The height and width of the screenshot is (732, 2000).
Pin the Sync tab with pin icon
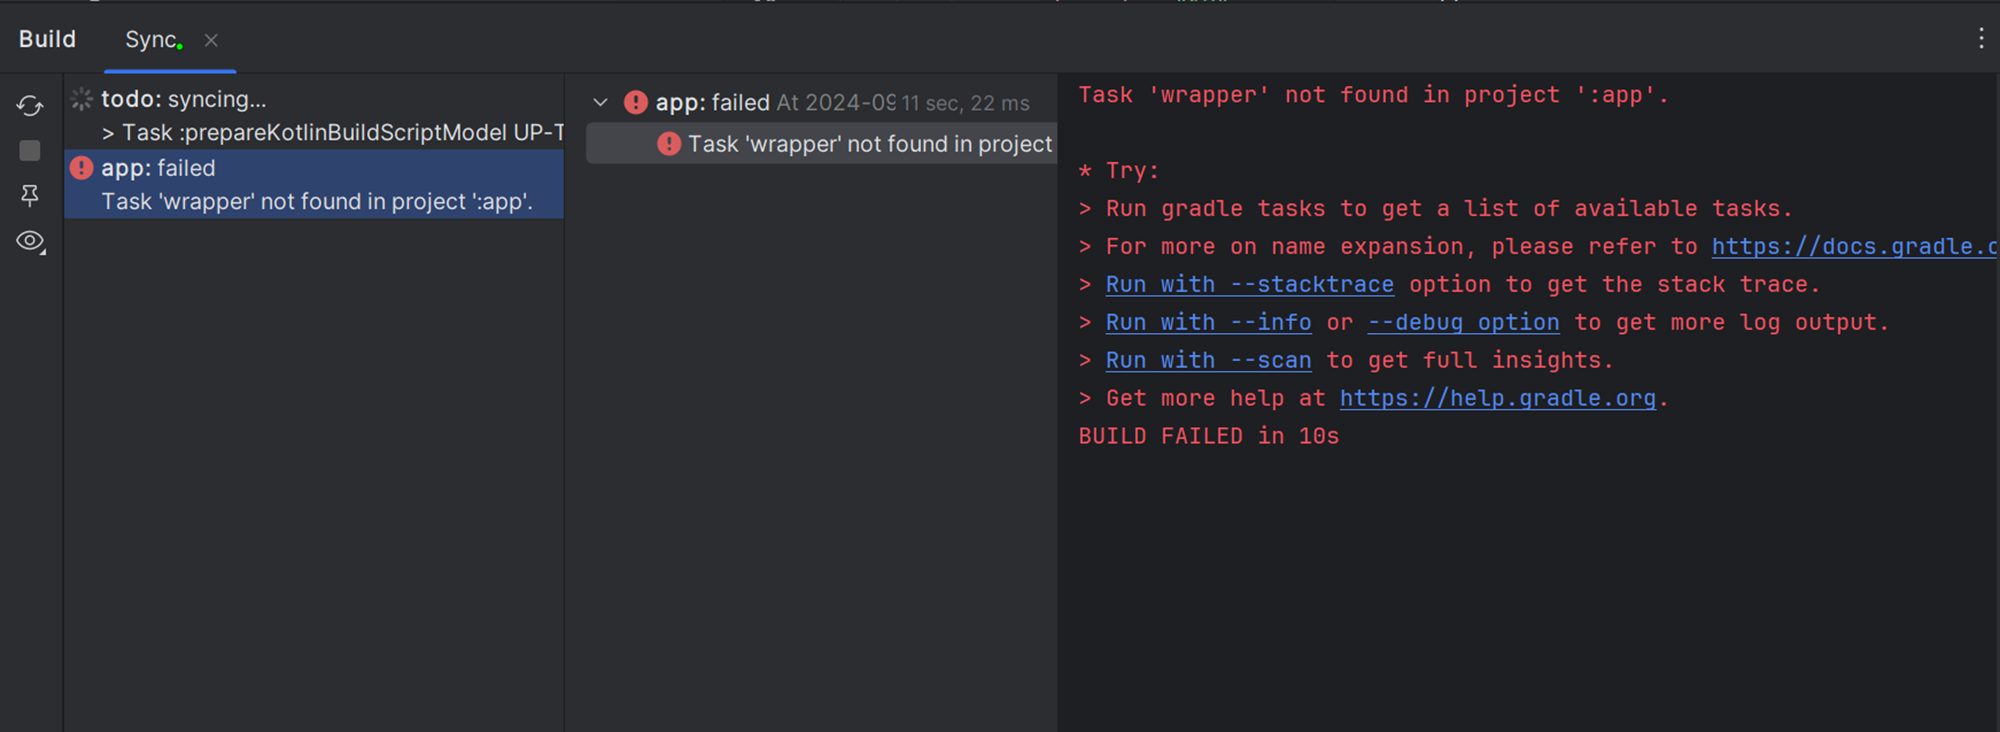(30, 196)
